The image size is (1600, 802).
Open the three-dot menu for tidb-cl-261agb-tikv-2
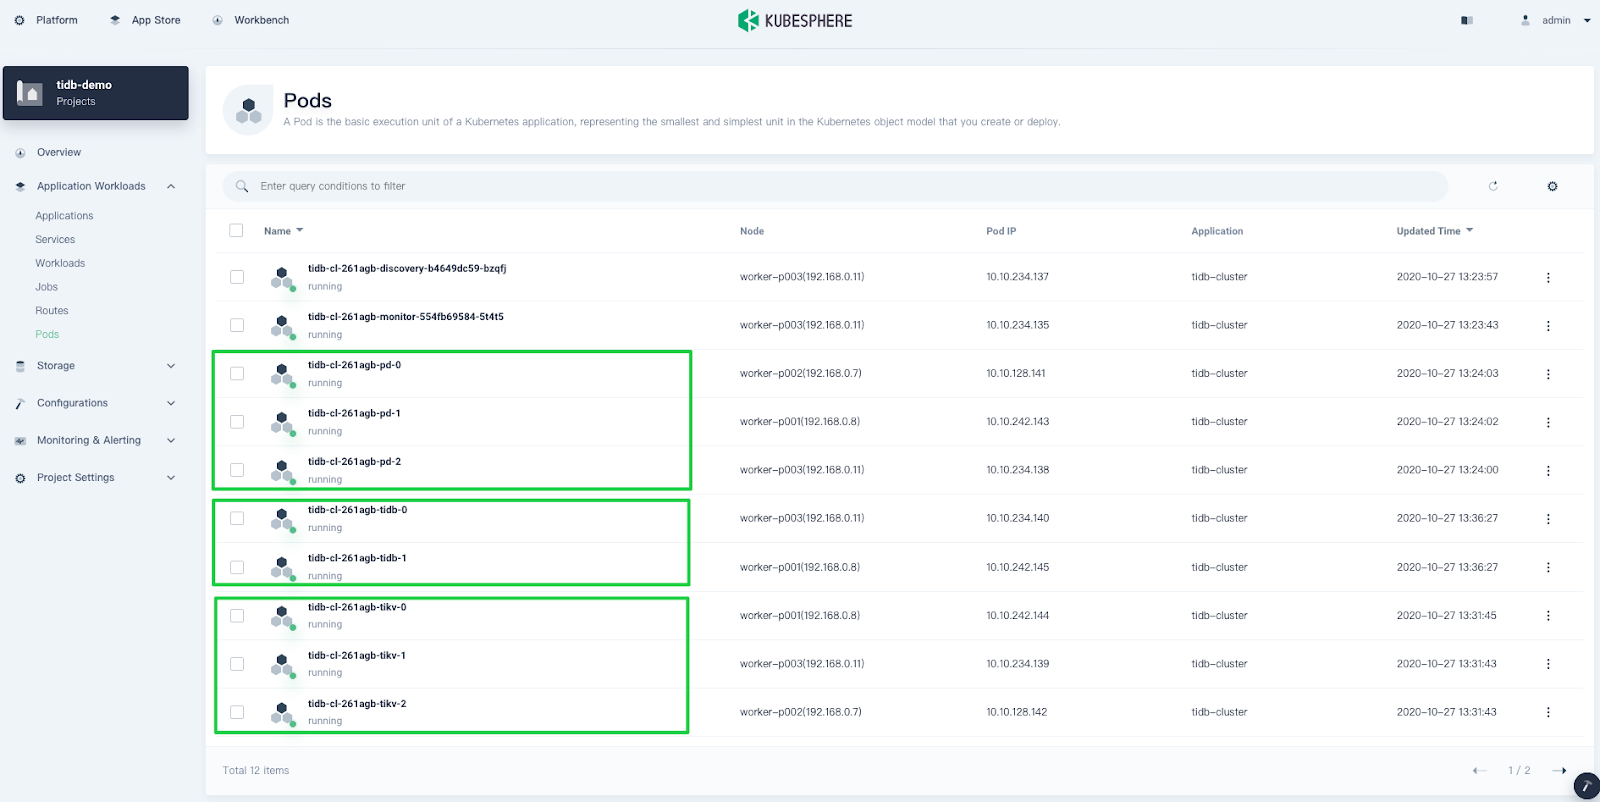coord(1548,713)
